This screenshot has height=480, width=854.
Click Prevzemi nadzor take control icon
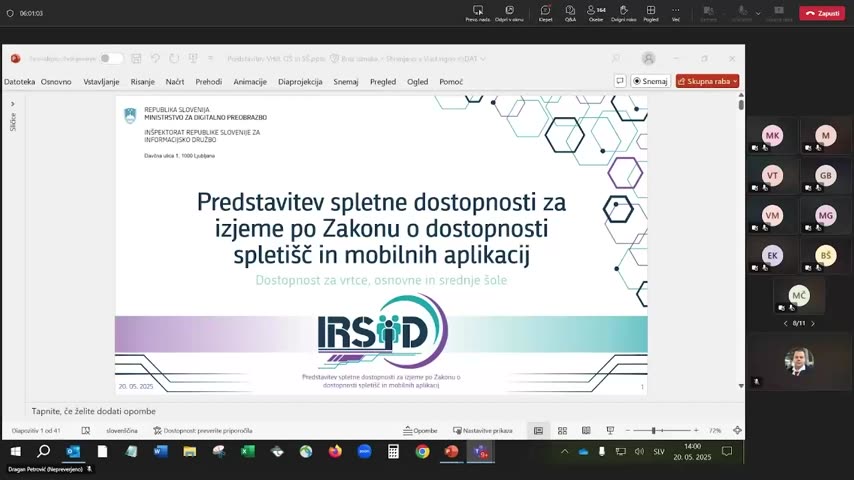478,13
